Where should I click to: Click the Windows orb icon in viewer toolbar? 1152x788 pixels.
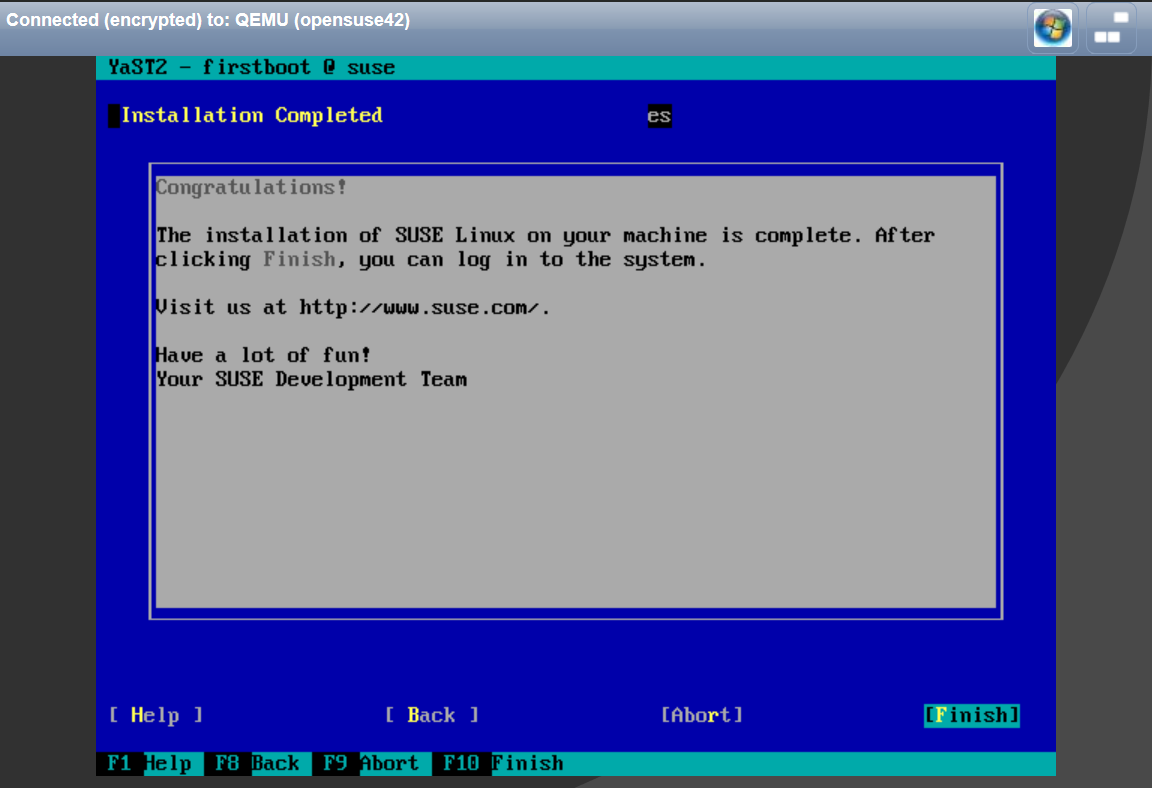[1052, 28]
